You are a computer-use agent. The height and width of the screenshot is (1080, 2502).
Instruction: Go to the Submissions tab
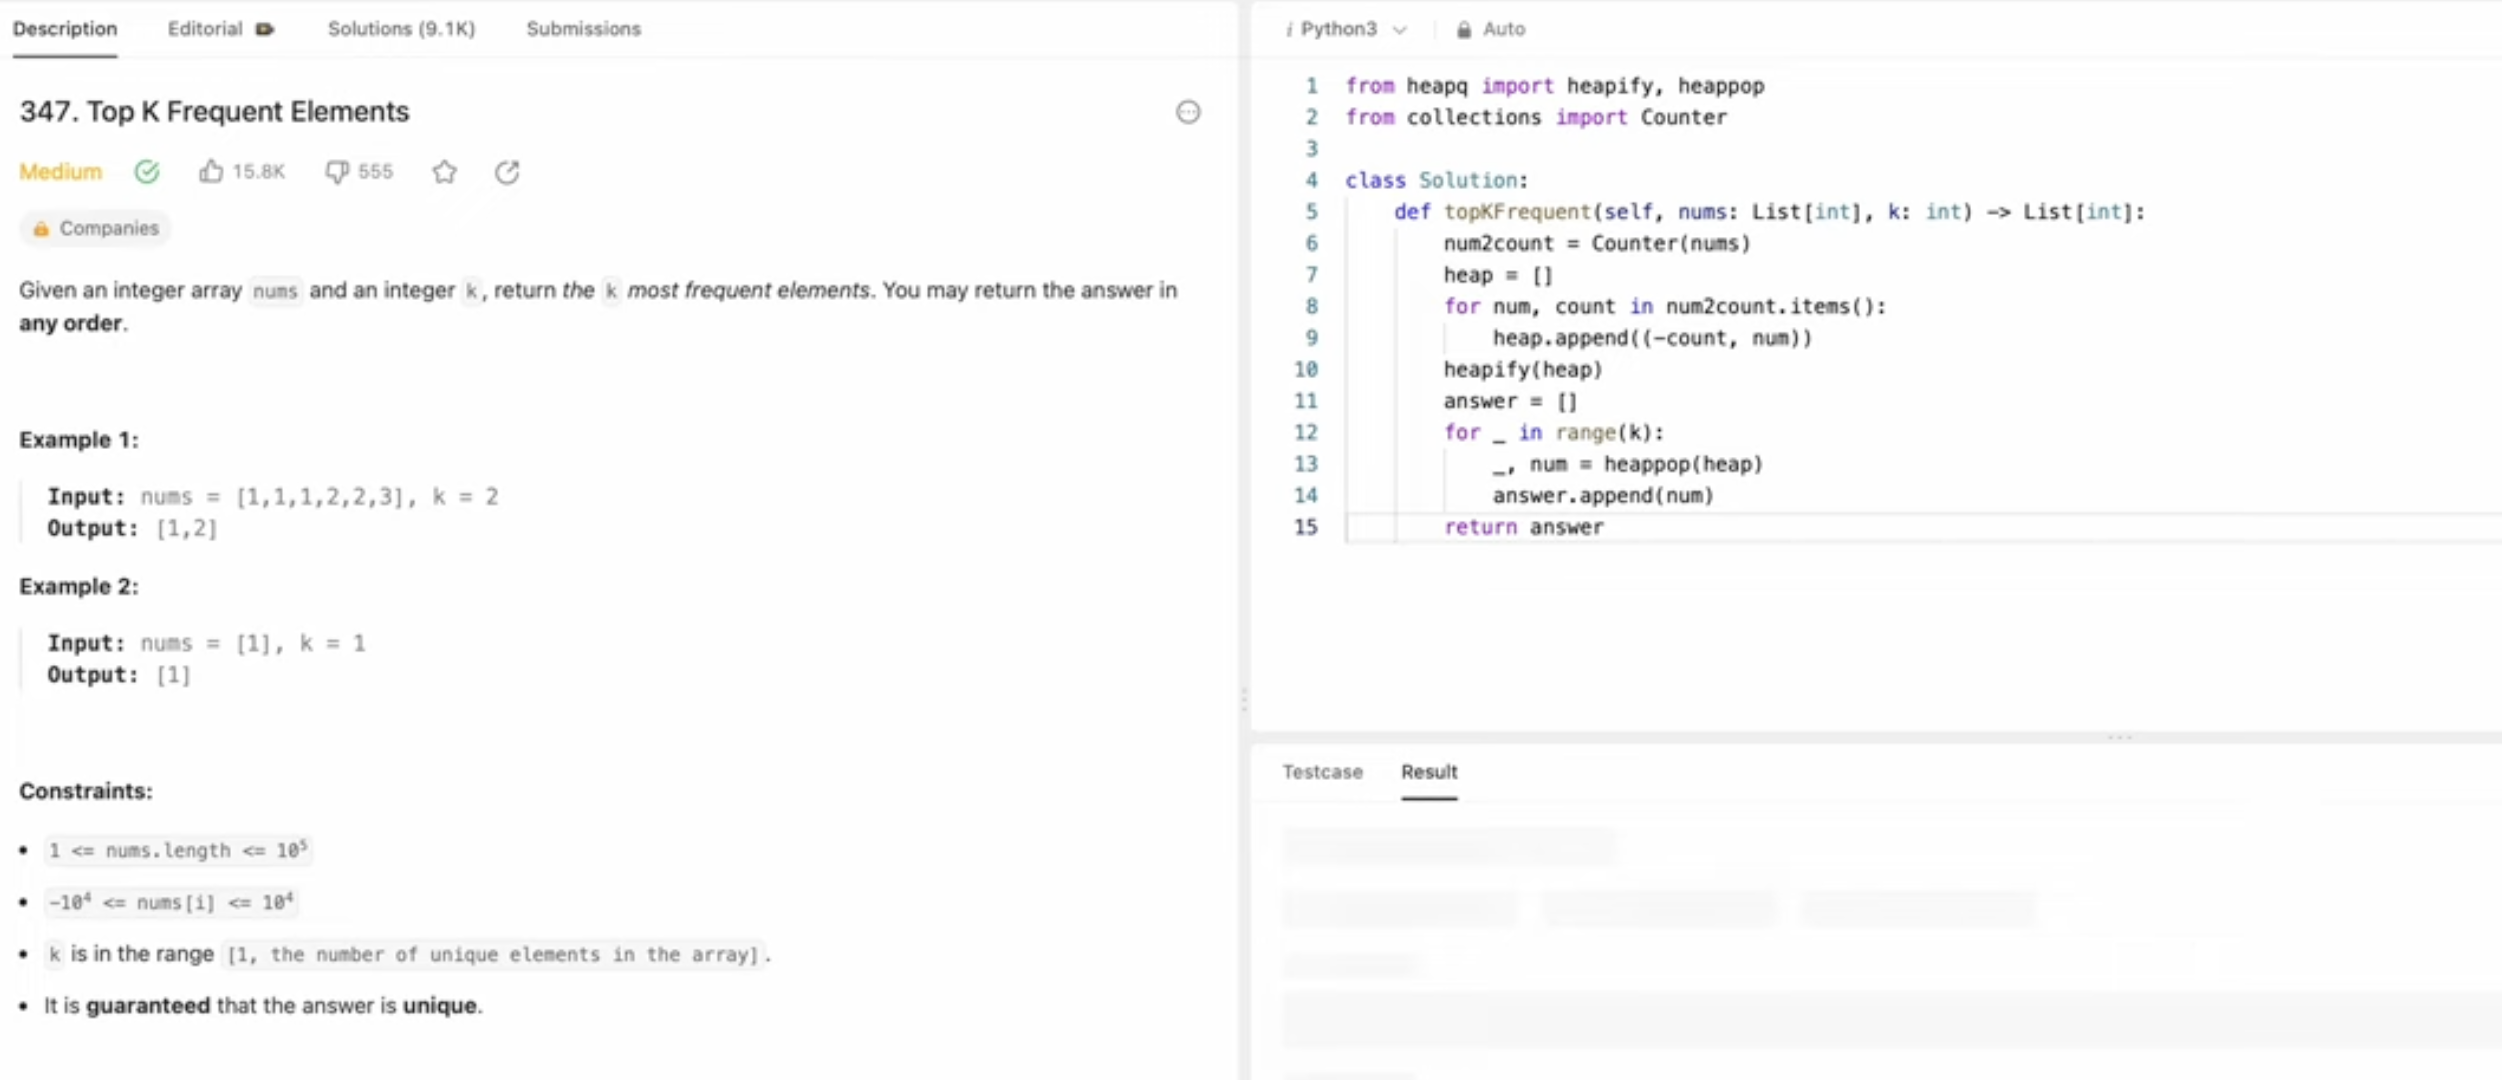click(x=583, y=29)
